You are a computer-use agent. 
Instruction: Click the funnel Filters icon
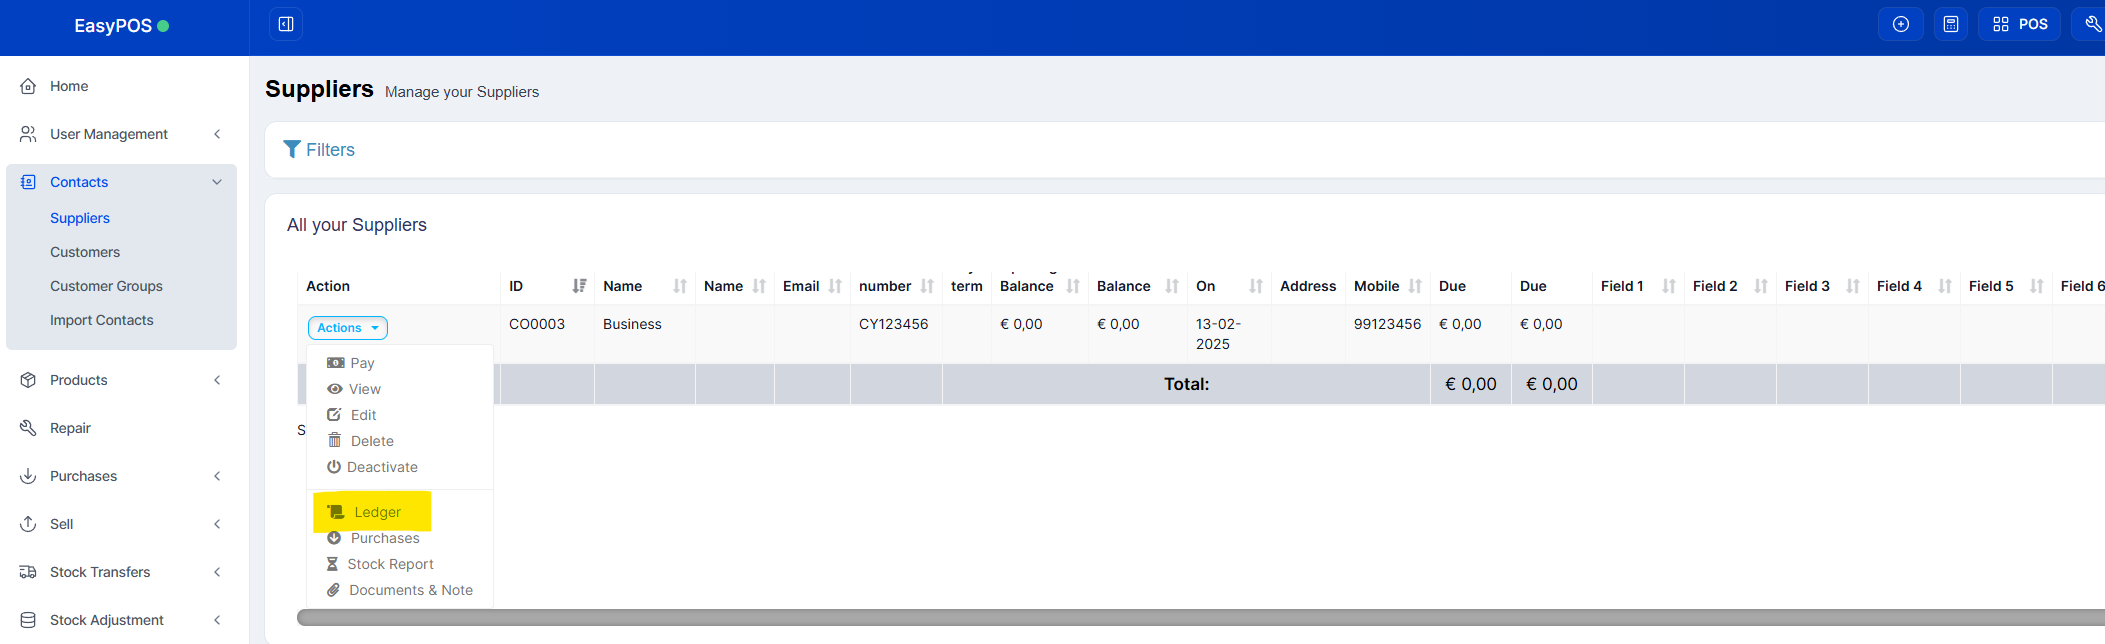[292, 149]
